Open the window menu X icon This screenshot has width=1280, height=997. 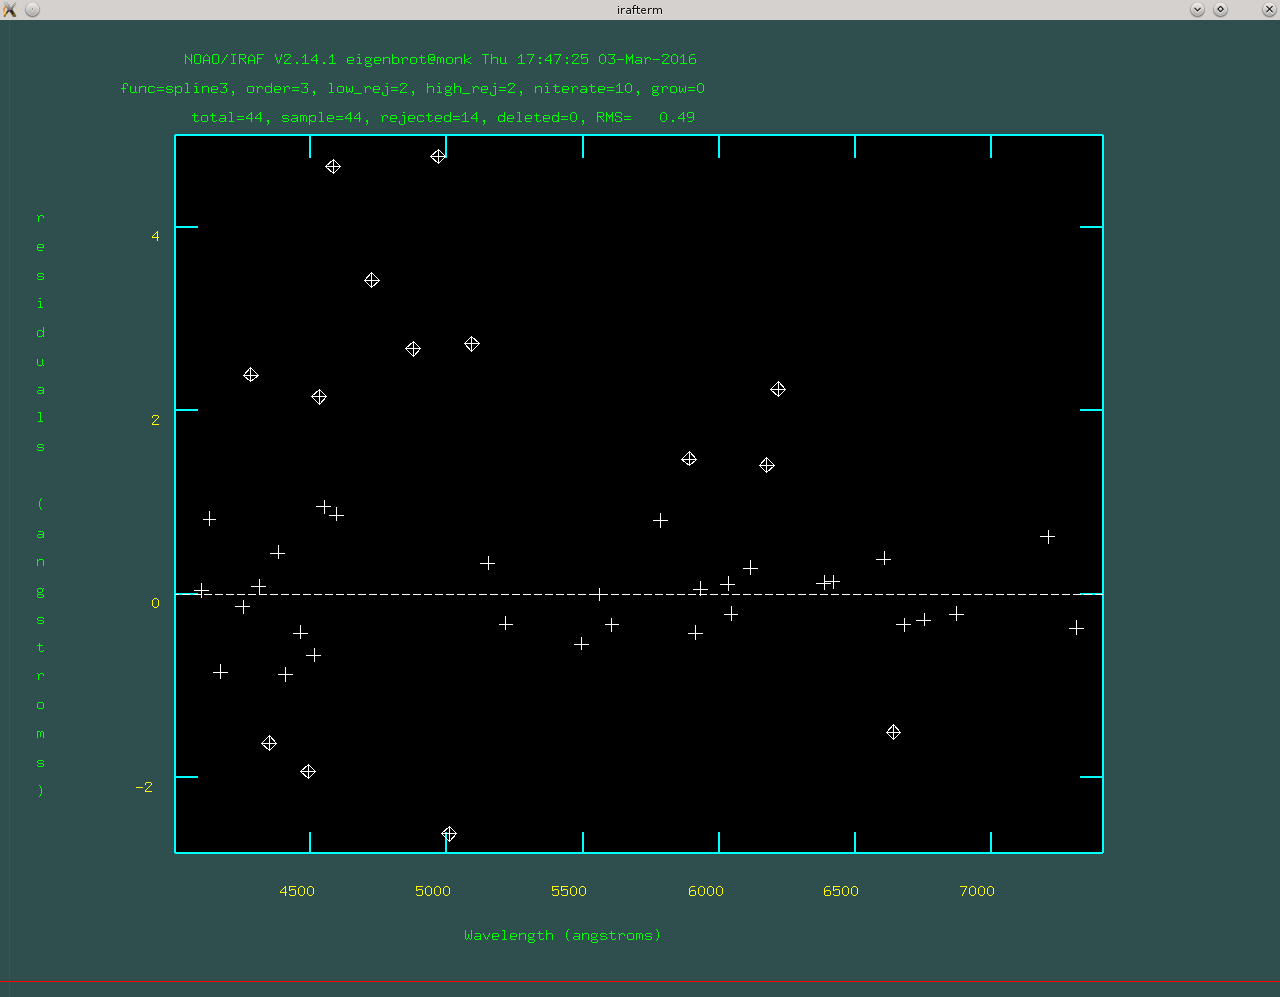[x=10, y=9]
